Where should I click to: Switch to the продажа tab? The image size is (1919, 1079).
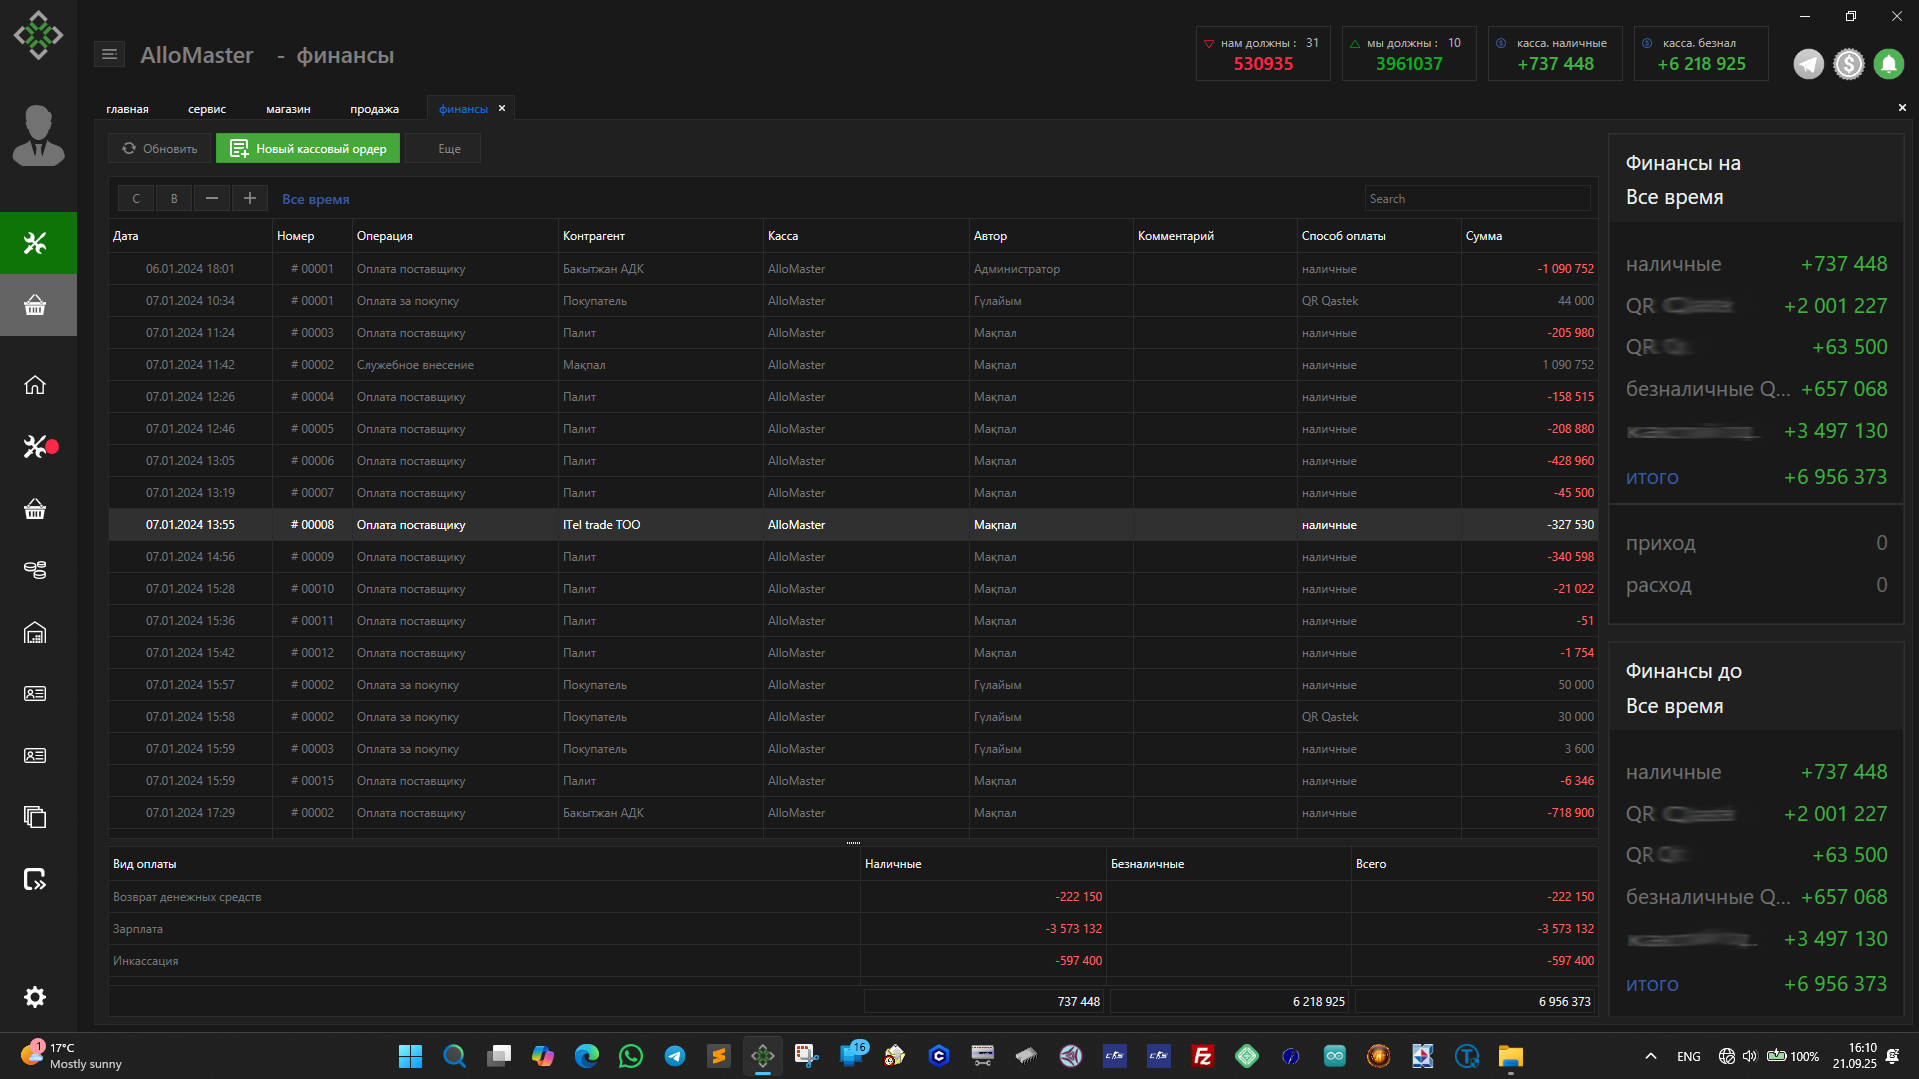pos(374,109)
